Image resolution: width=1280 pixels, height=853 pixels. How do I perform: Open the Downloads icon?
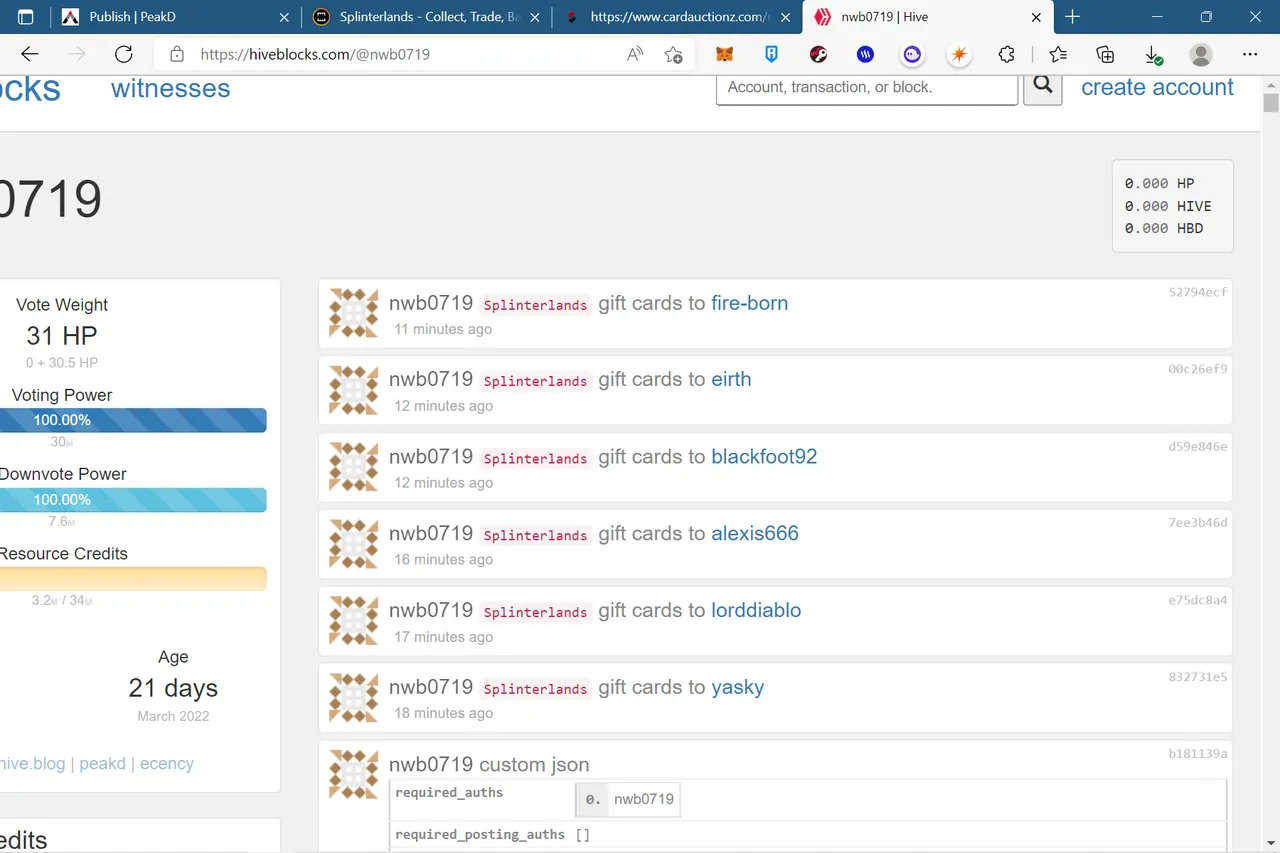click(1153, 55)
